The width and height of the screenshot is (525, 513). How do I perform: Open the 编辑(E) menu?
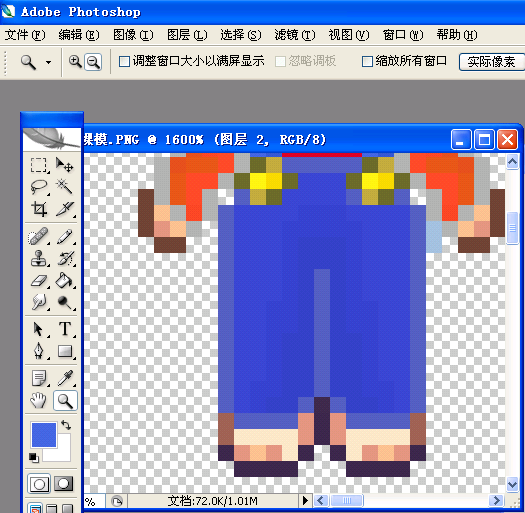79,35
